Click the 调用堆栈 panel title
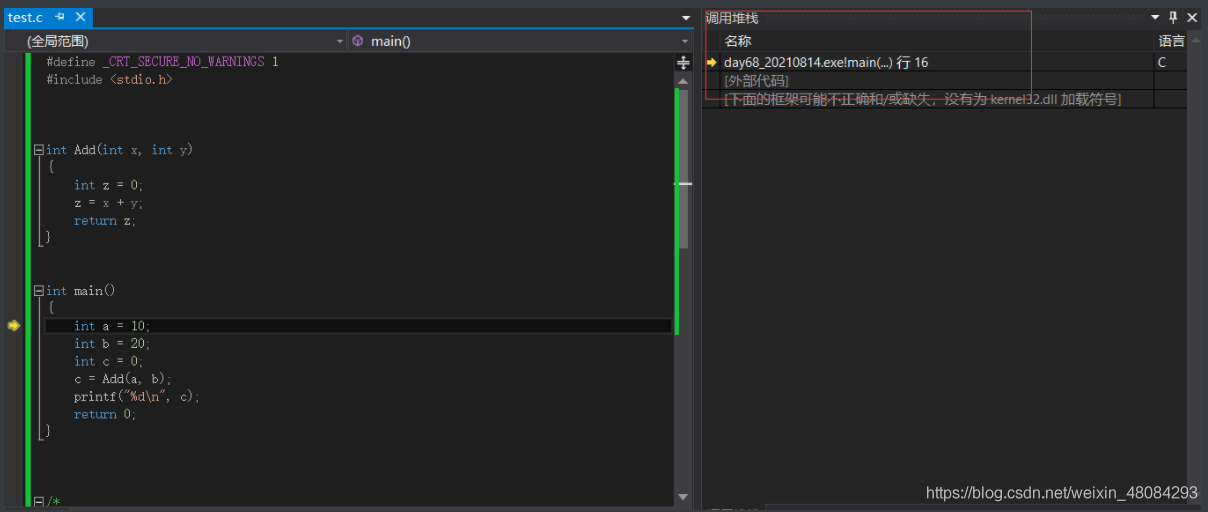 732,18
